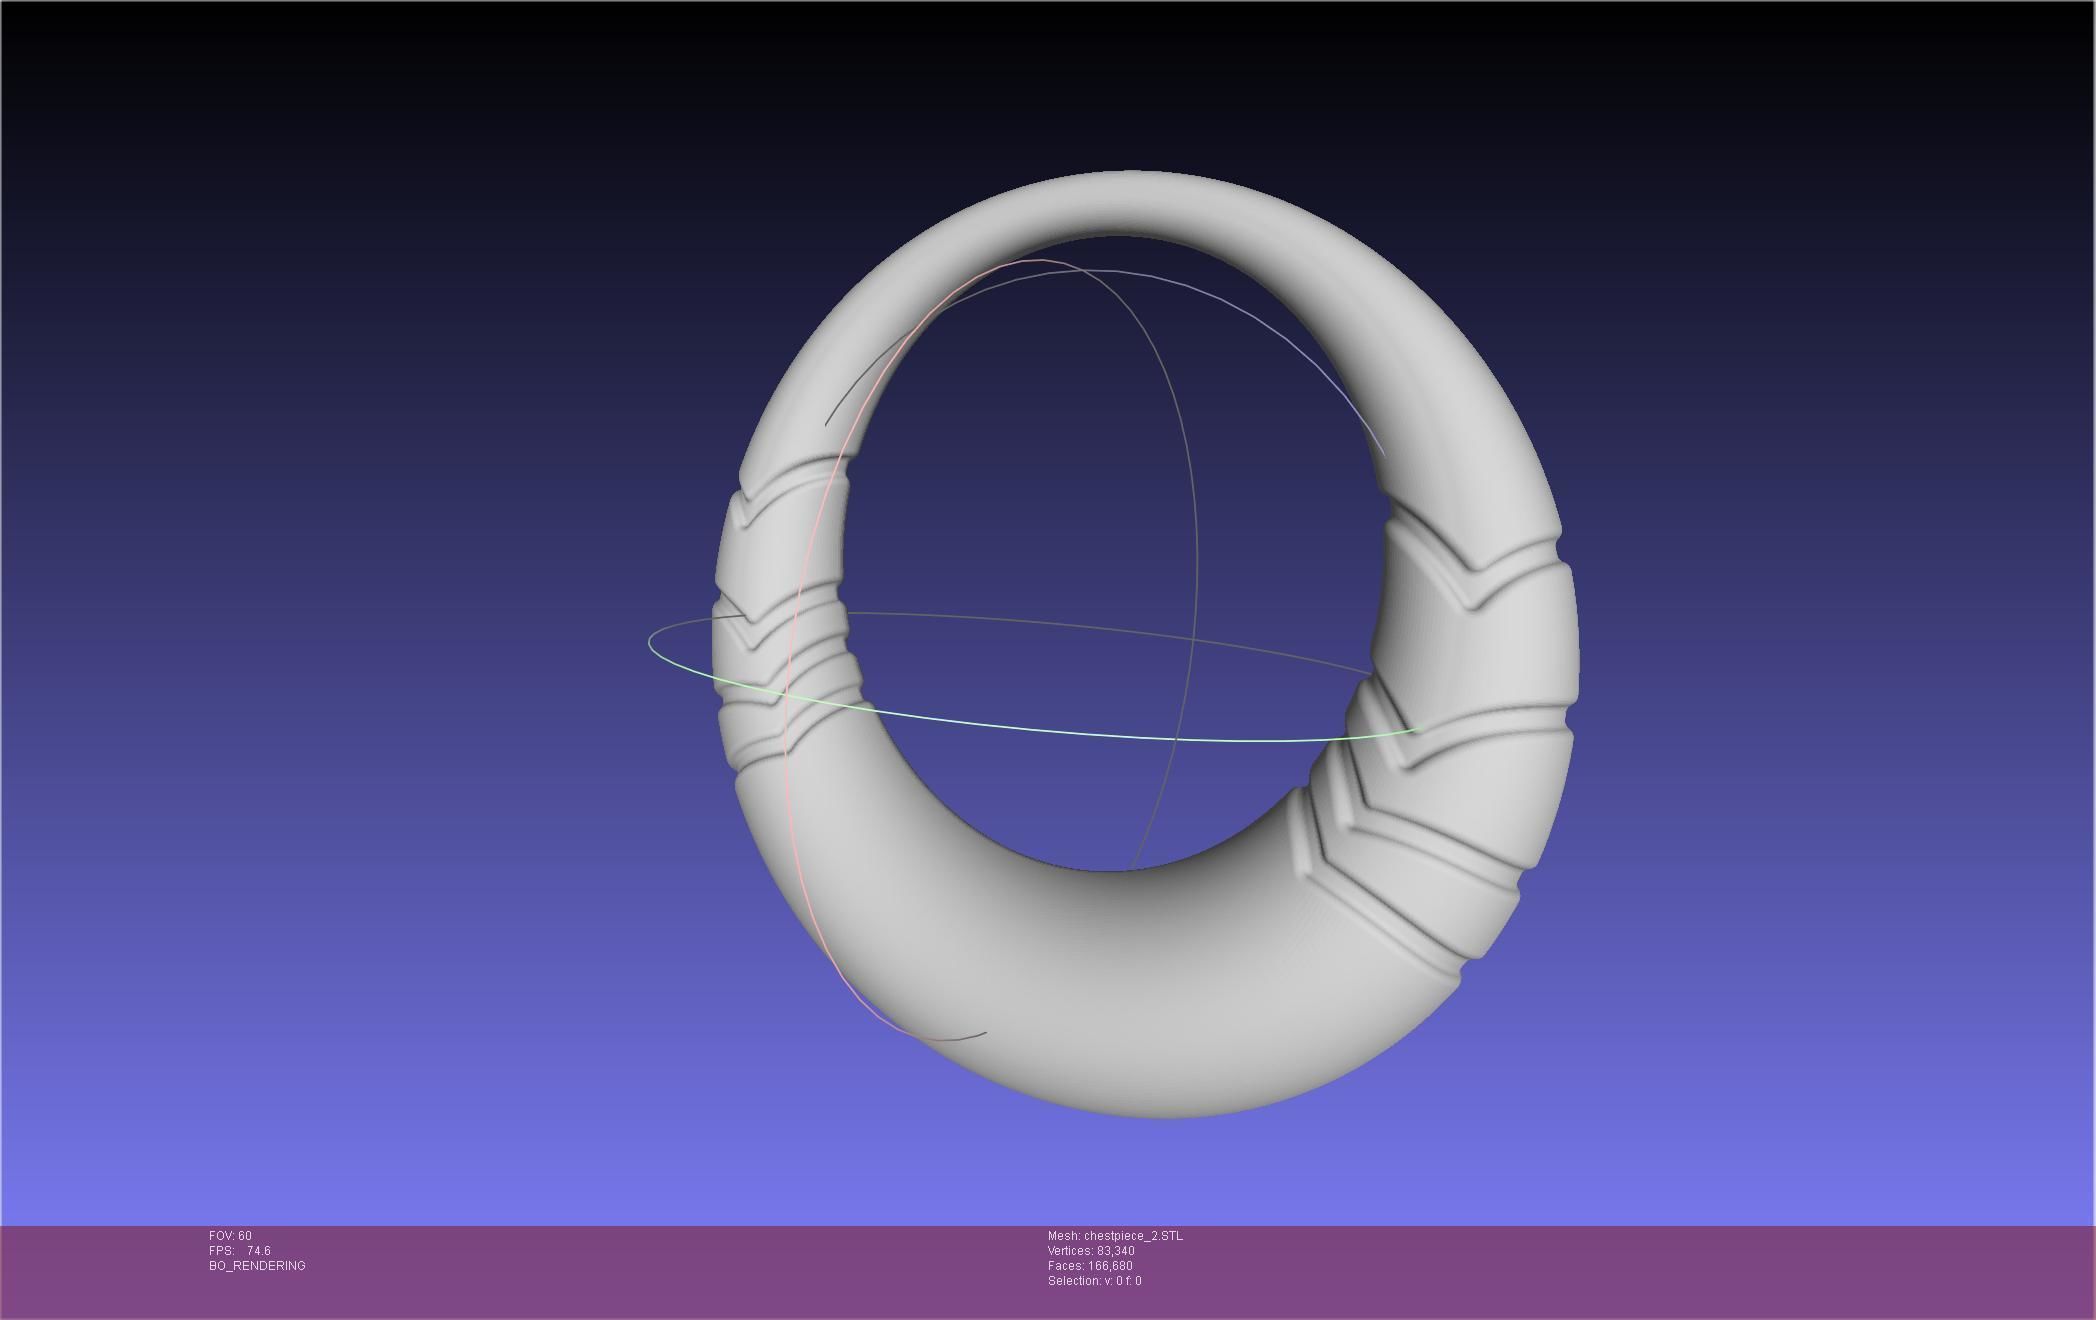
Task: Select the Vertices: 83,340 count
Action: [x=1091, y=1251]
